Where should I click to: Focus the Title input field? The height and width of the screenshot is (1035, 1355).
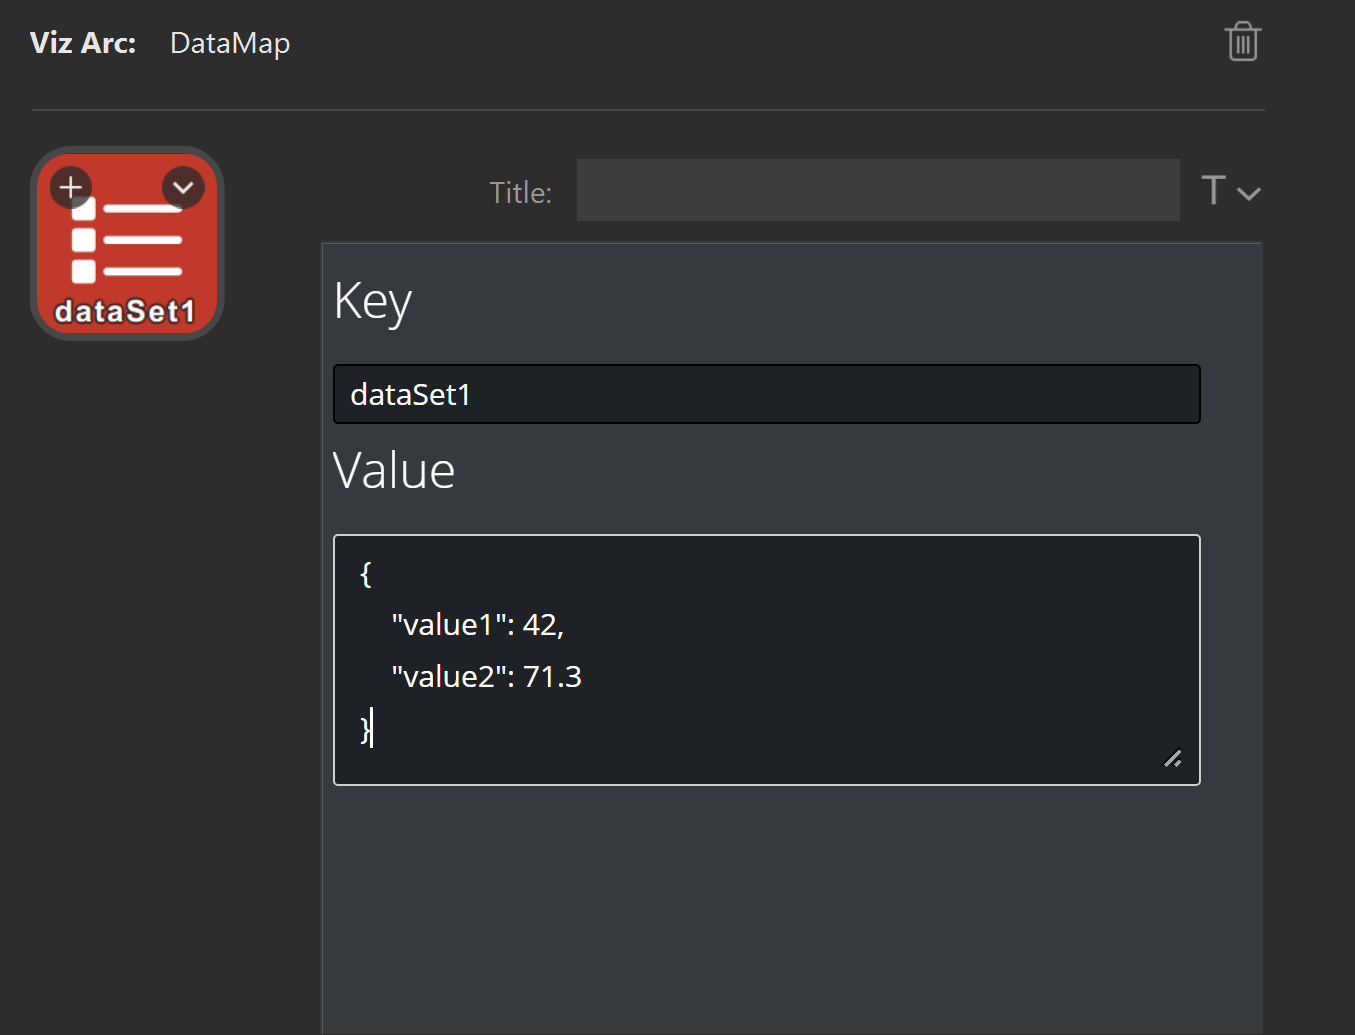[878, 190]
